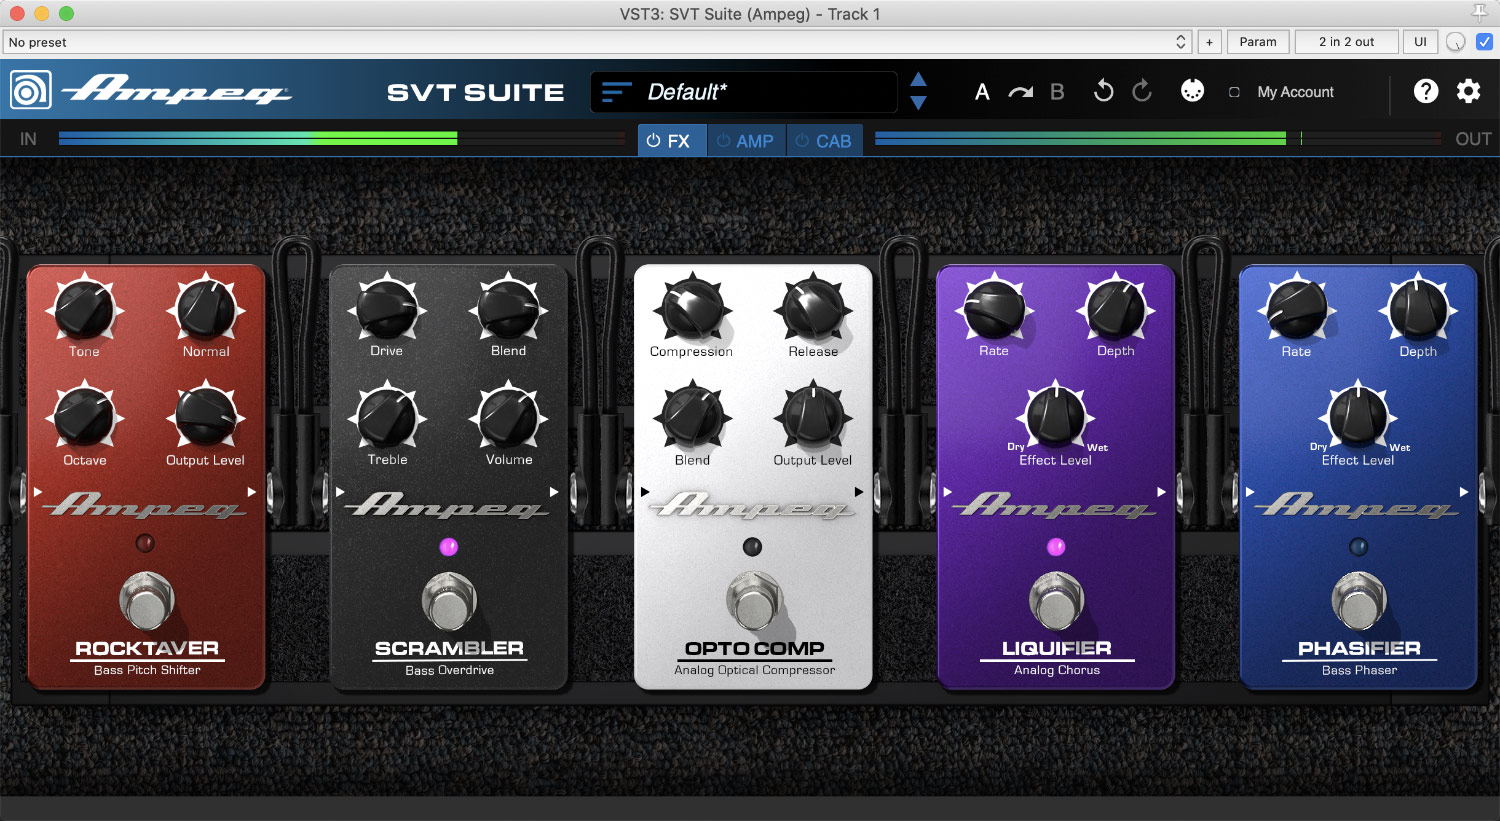The image size is (1500, 821).
Task: Click the Ampeg circular logo icon
Action: [30, 91]
